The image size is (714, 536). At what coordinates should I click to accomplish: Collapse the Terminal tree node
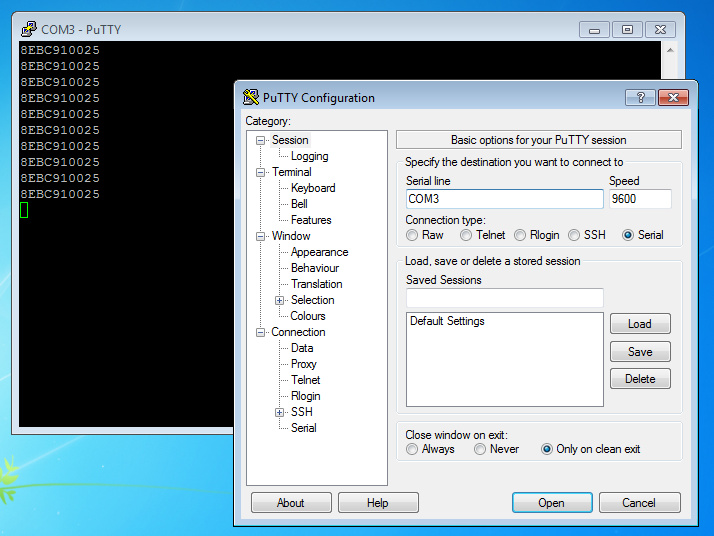260,172
